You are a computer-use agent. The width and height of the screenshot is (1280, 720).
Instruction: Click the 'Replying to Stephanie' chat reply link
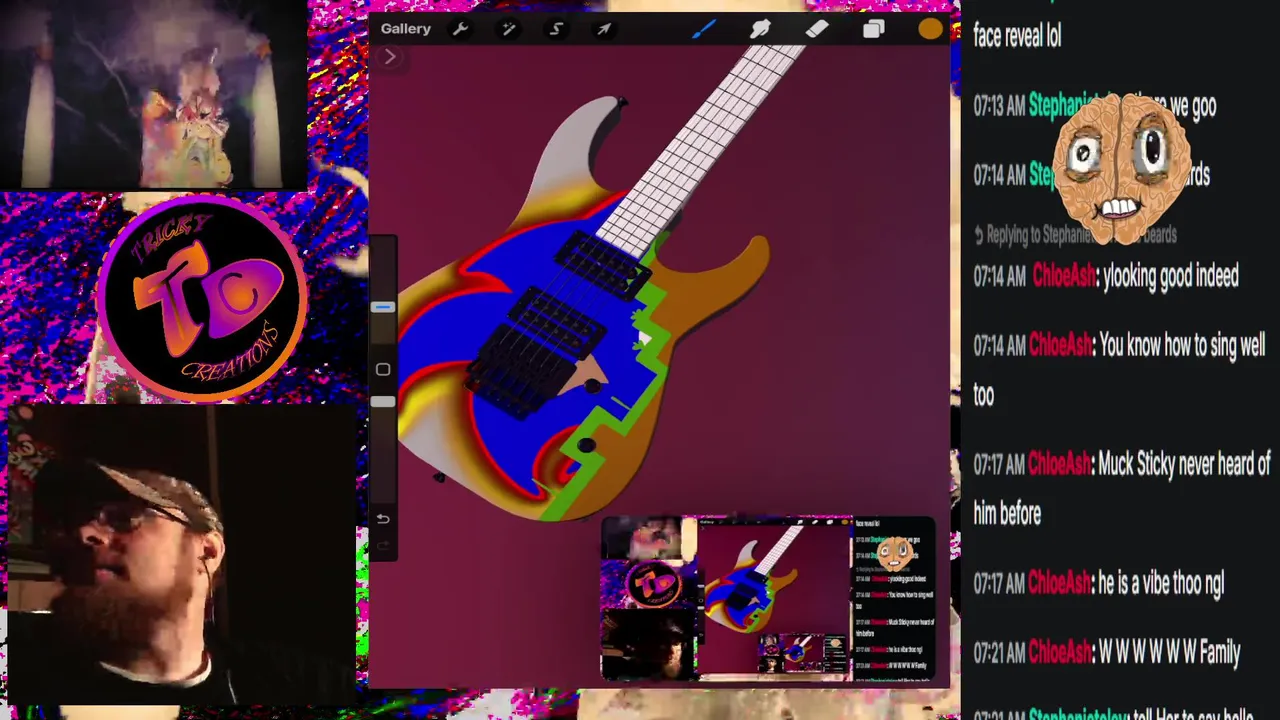tap(1076, 234)
